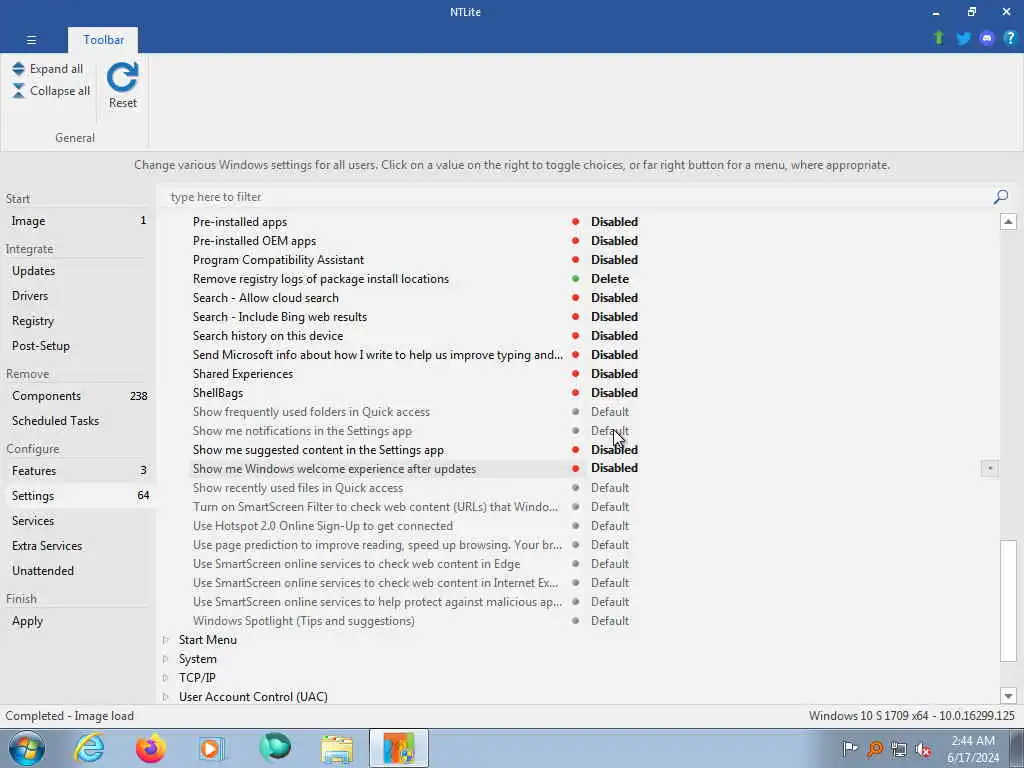
Task: Click the help question mark icon
Action: (x=1010, y=39)
